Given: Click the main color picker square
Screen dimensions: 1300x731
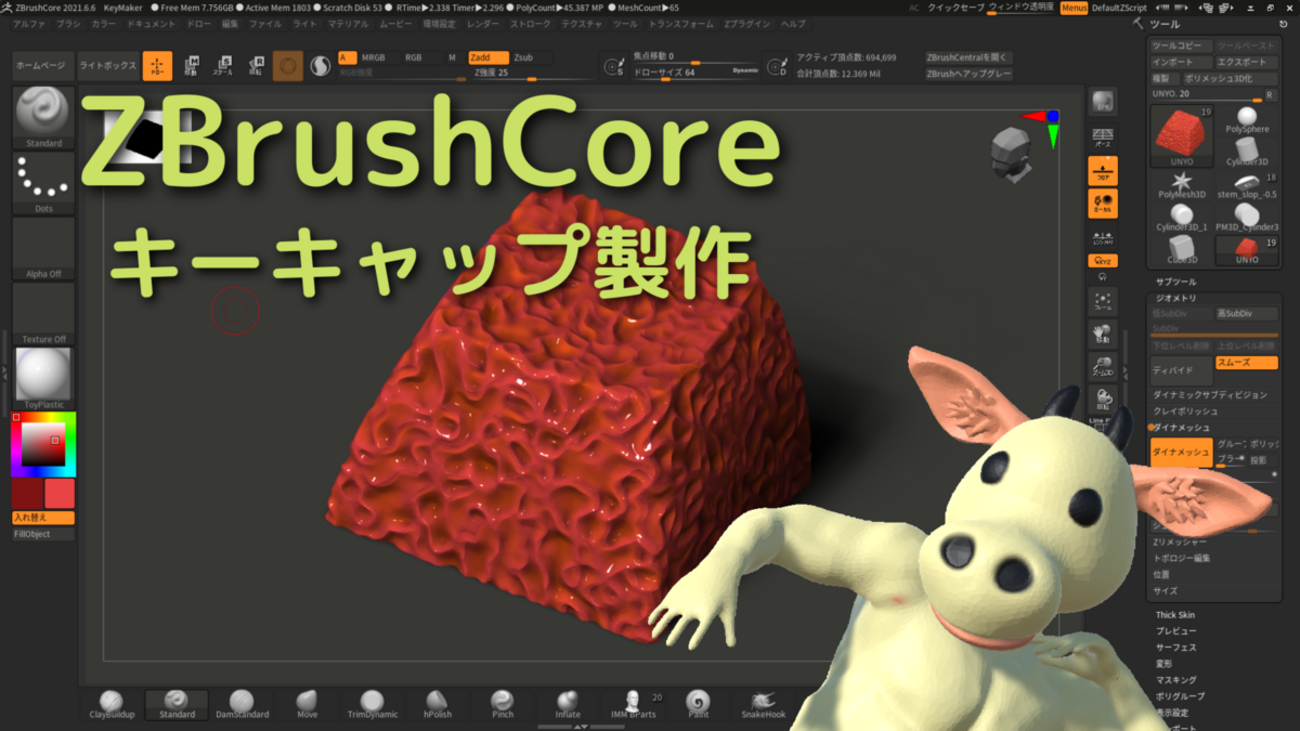Looking at the screenshot, I should [43, 446].
